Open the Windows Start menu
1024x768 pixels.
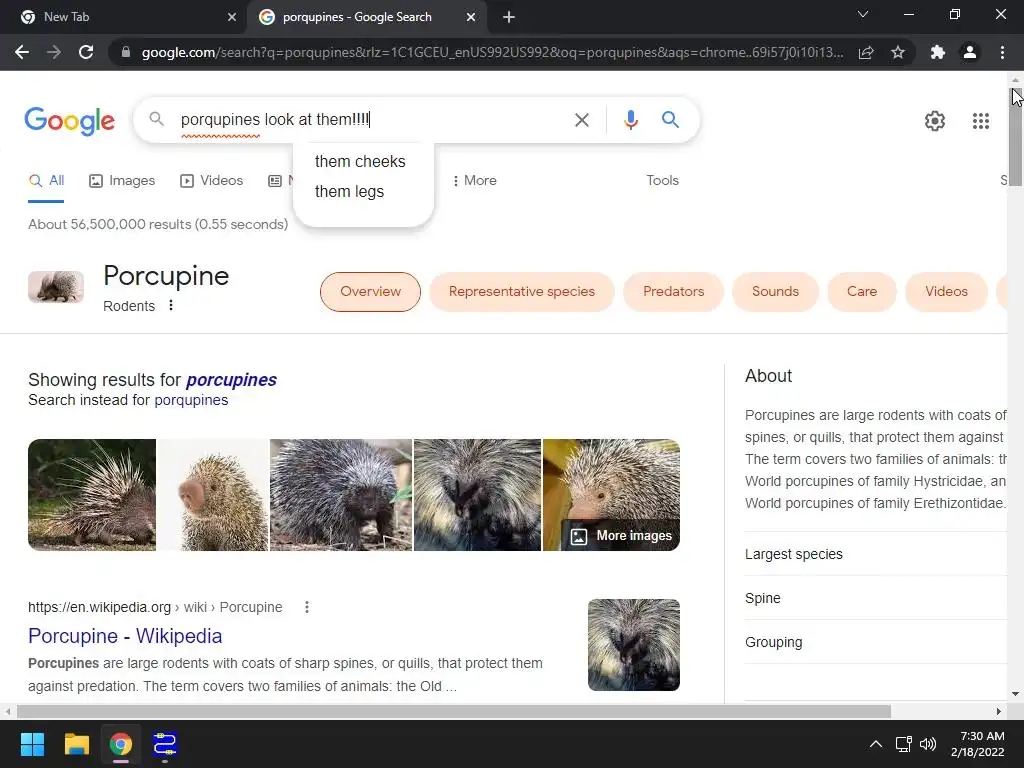32,744
